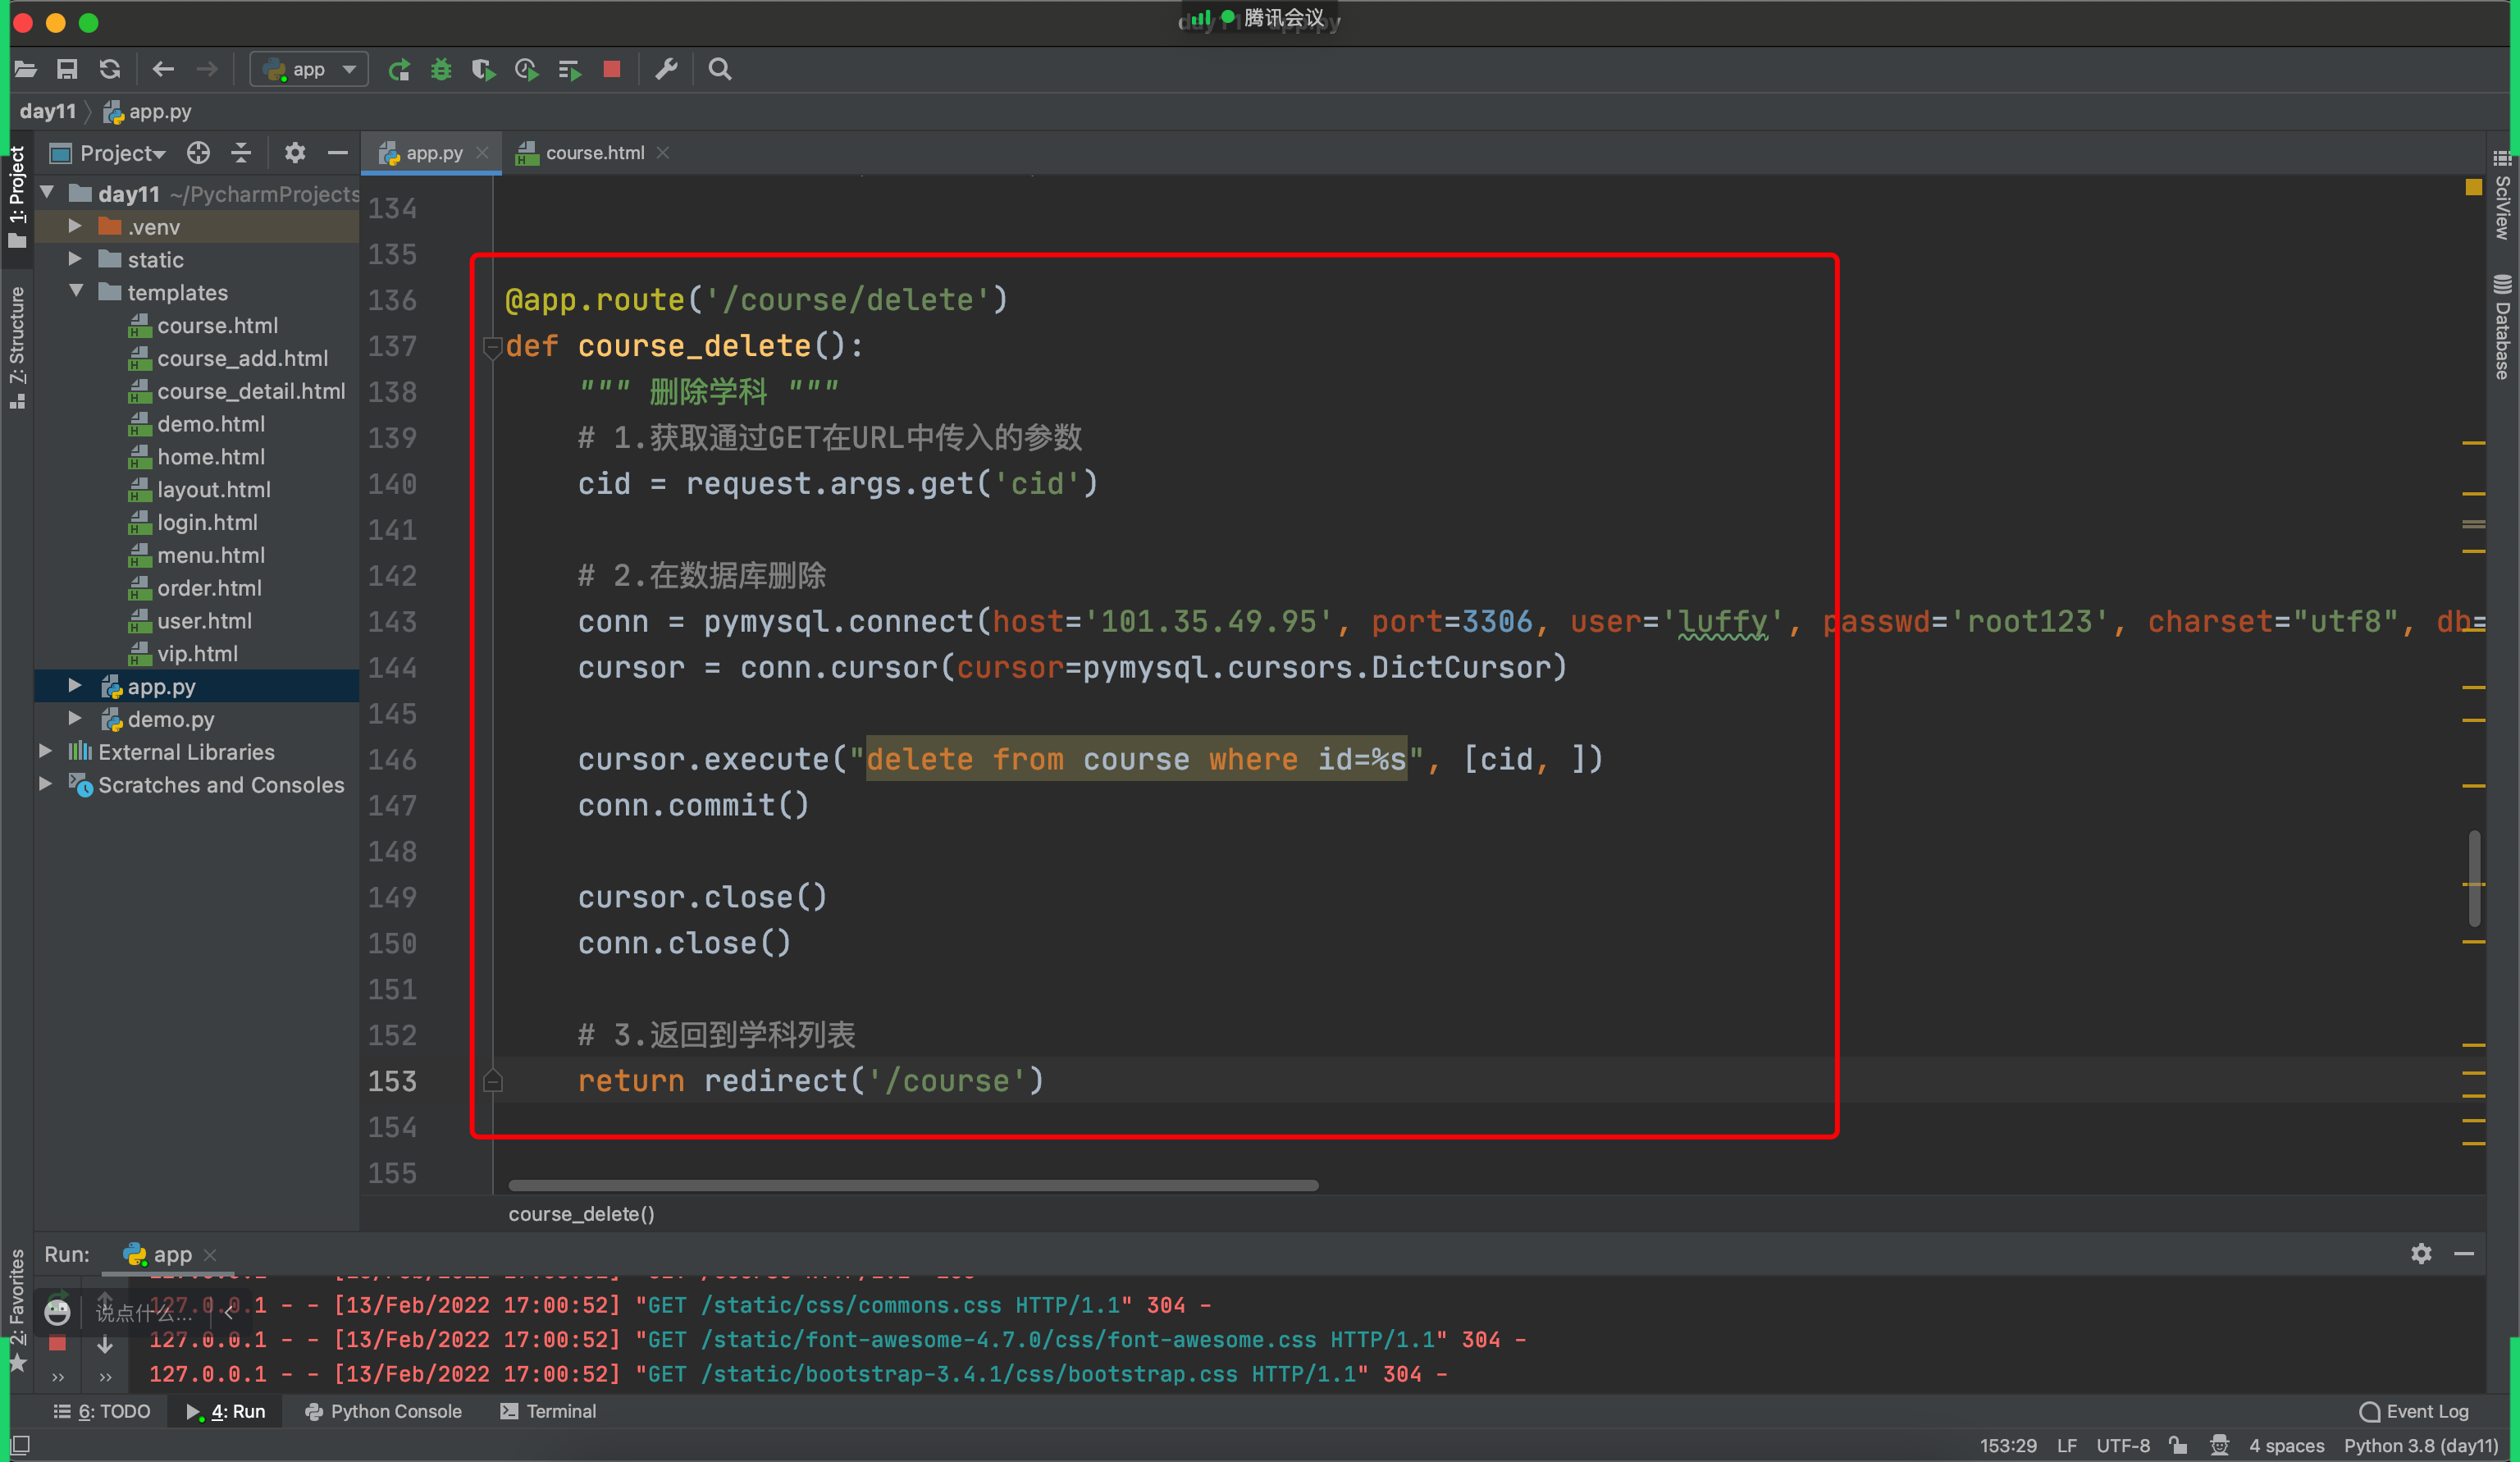Viewport: 2520px width, 1462px height.
Task: Open the Python Console tab
Action: click(x=384, y=1411)
